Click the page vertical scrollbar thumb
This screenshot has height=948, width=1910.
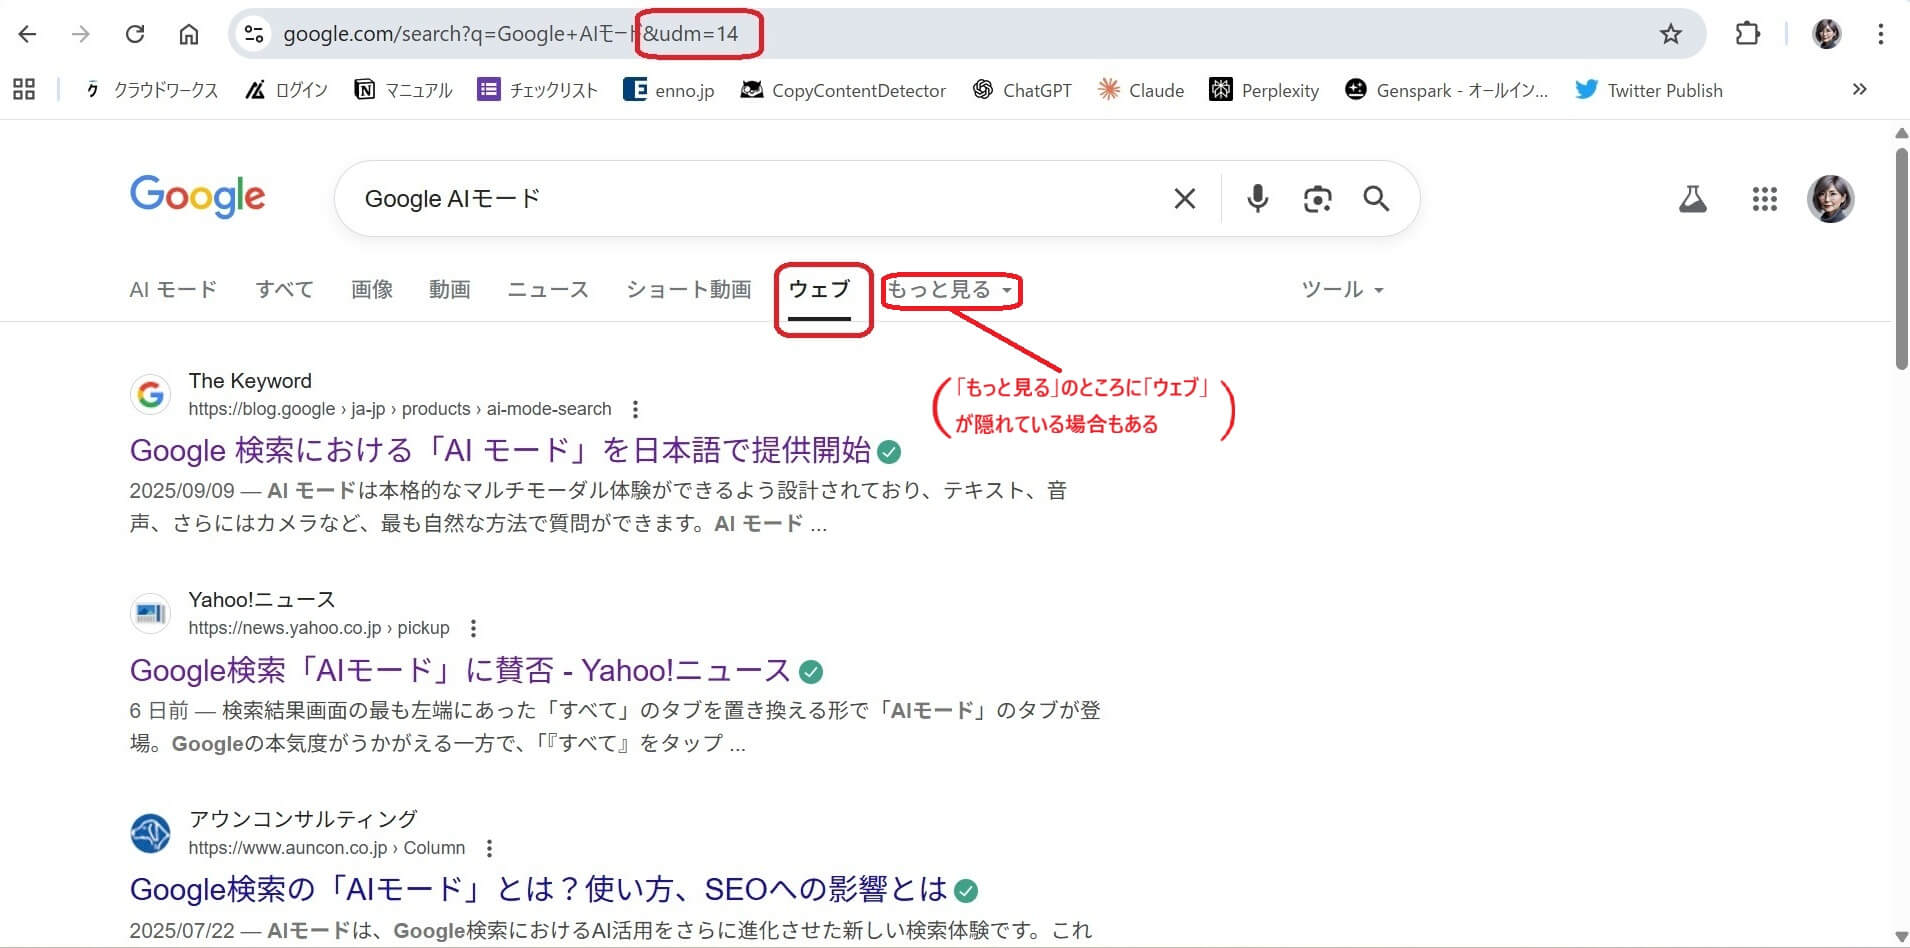[x=1901, y=260]
